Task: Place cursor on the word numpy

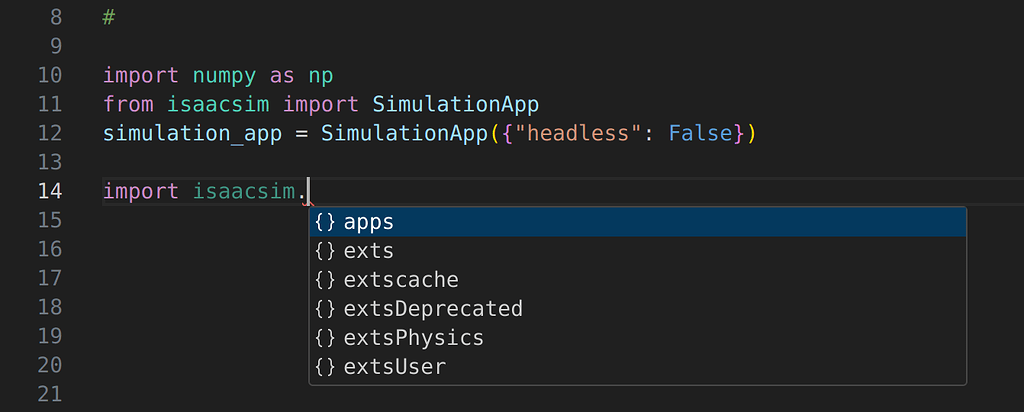Action: [224, 76]
